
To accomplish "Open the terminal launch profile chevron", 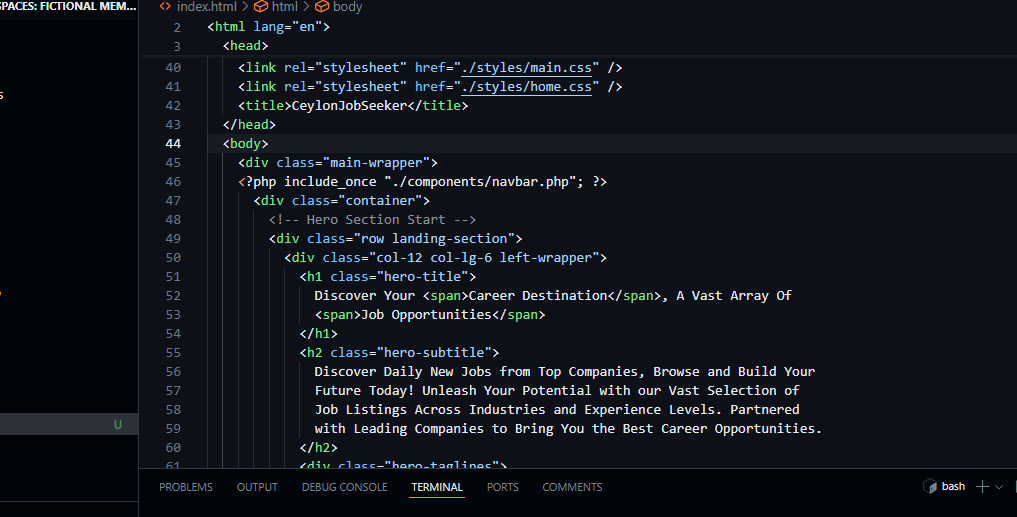I will [999, 487].
